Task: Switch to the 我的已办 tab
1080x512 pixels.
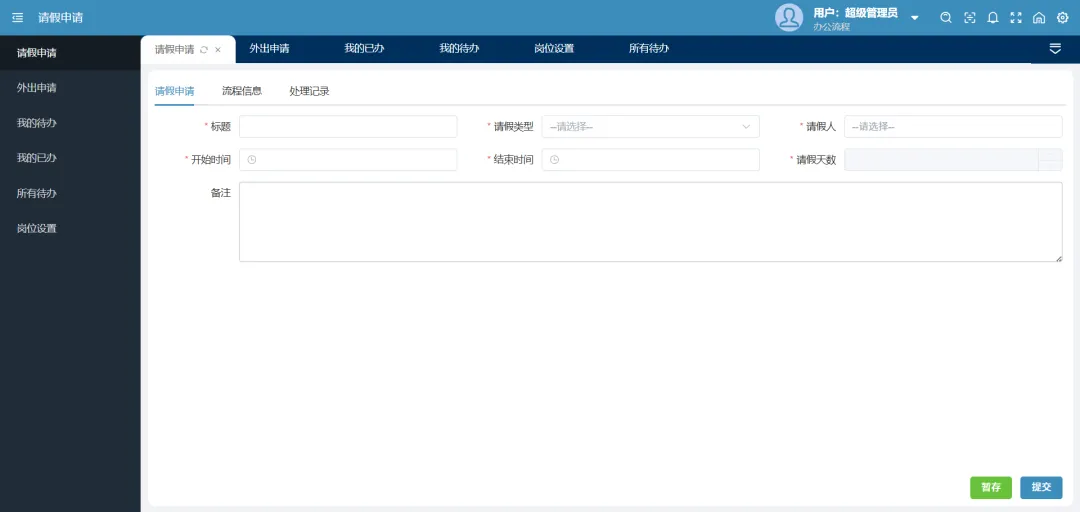Action: (364, 49)
